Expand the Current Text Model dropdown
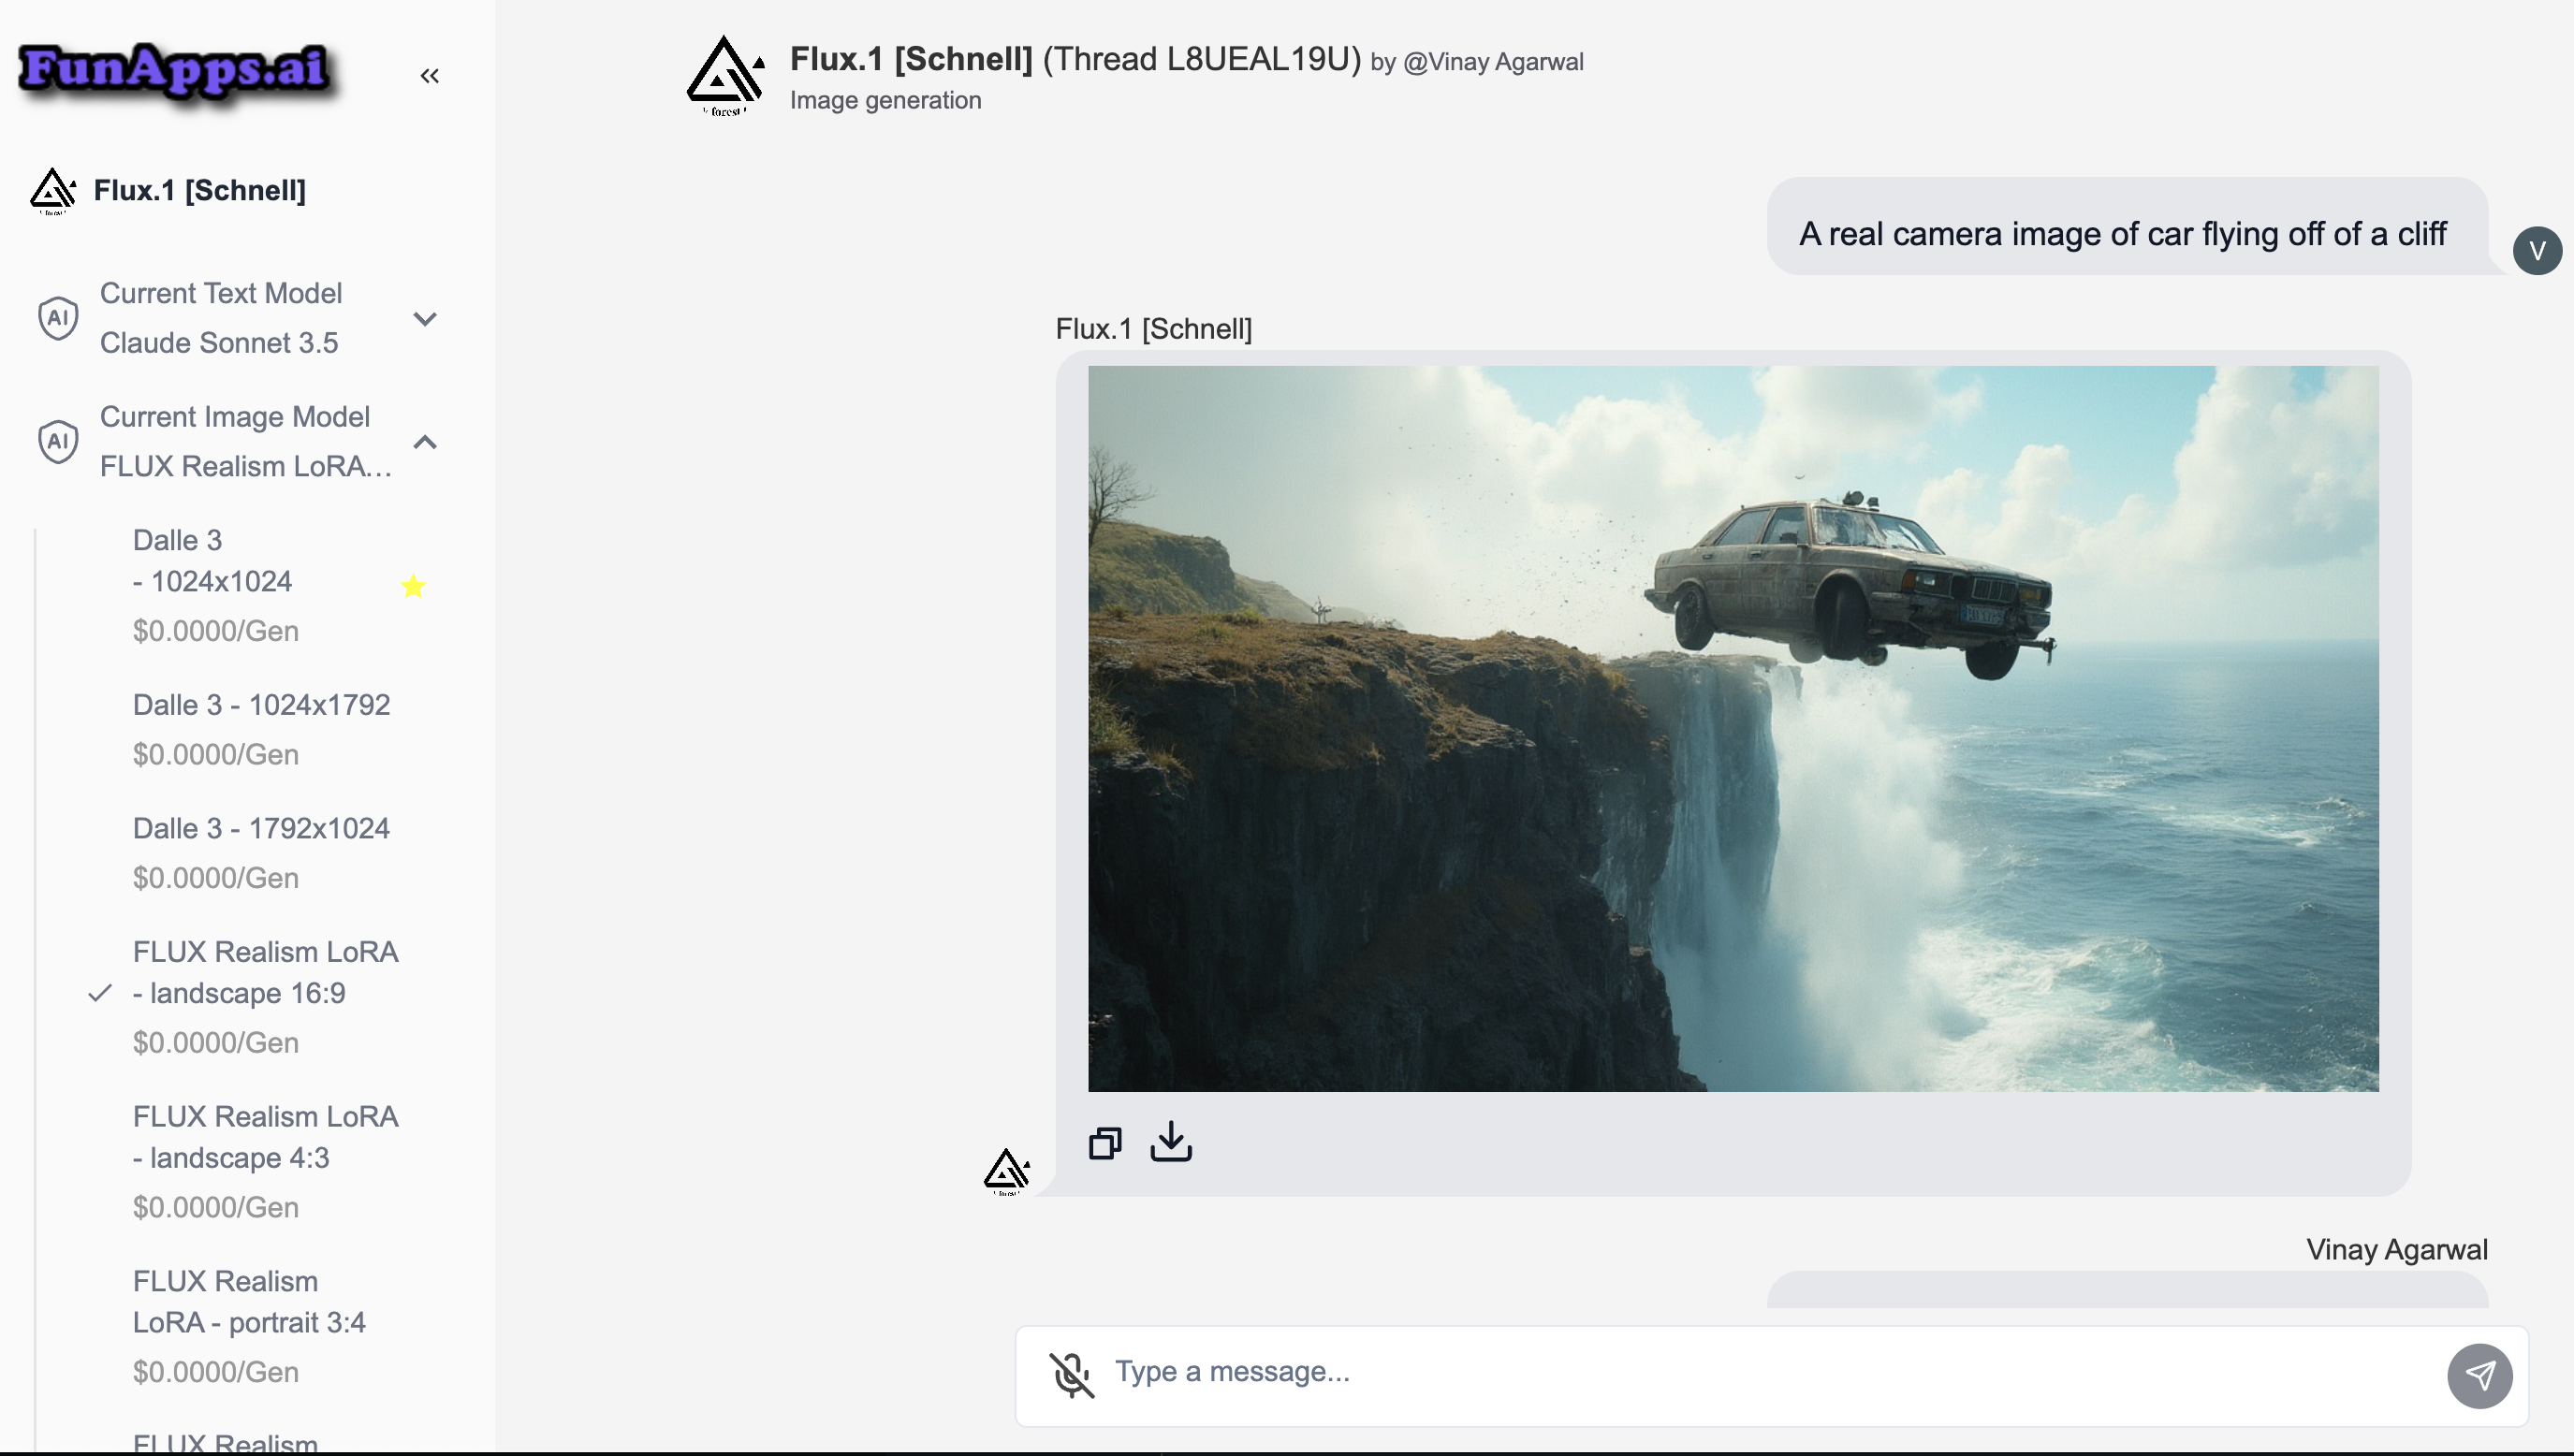The height and width of the screenshot is (1456, 2574). 425,319
